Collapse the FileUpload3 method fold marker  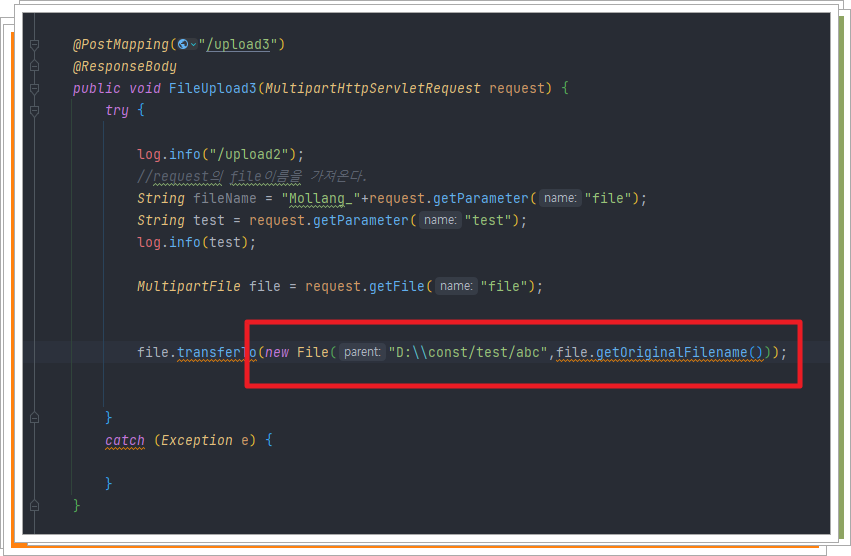click(x=34, y=89)
